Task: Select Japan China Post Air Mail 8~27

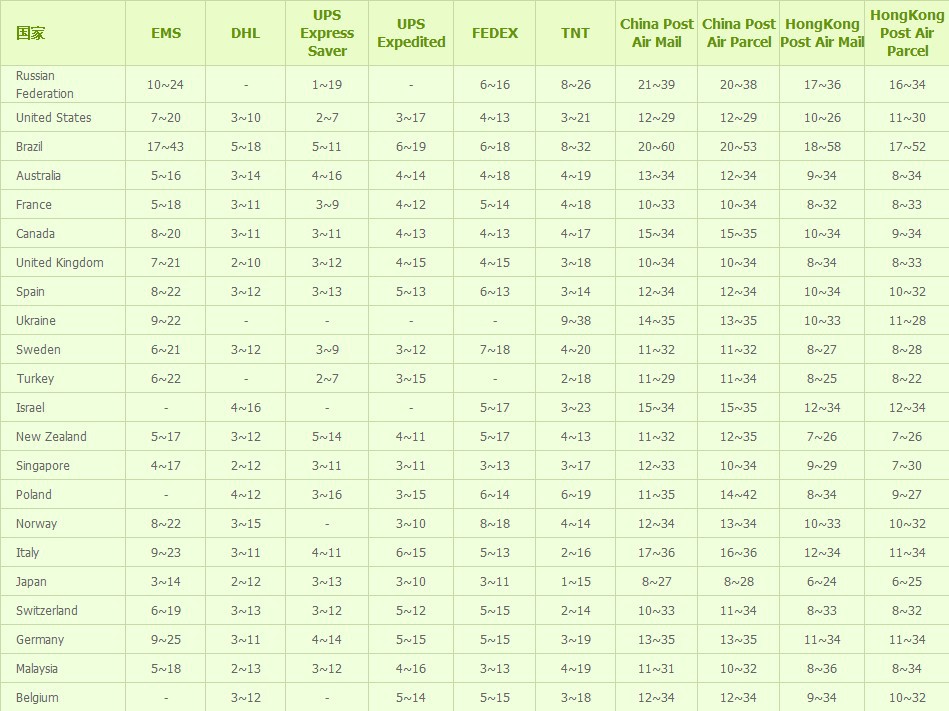Action: coord(657,582)
